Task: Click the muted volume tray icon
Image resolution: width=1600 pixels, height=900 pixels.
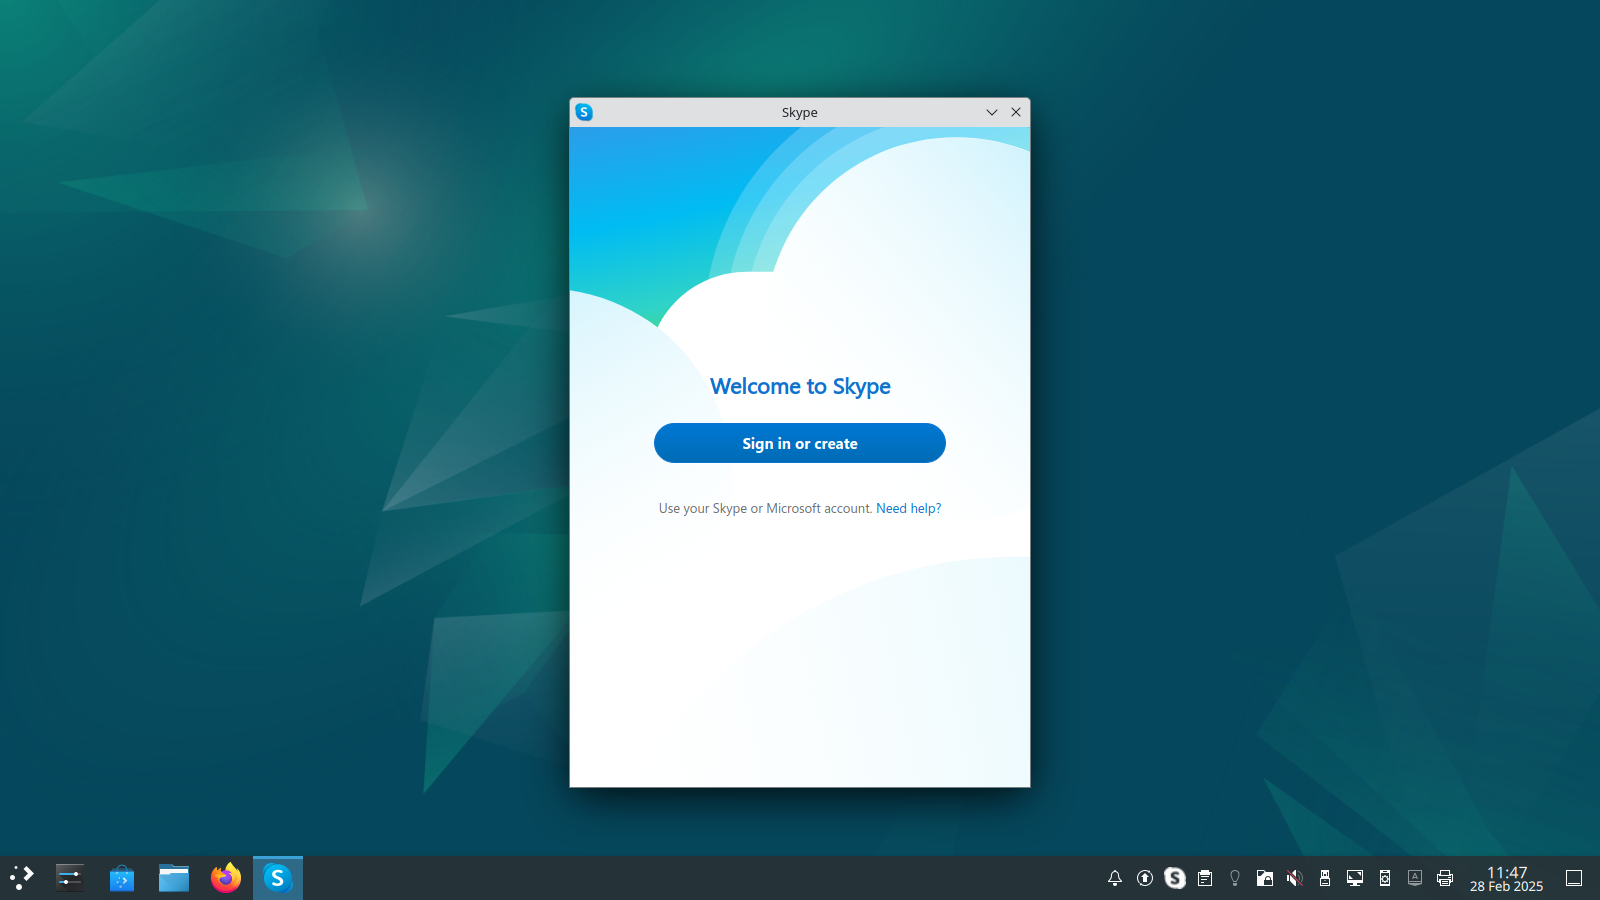Action: click(1295, 878)
